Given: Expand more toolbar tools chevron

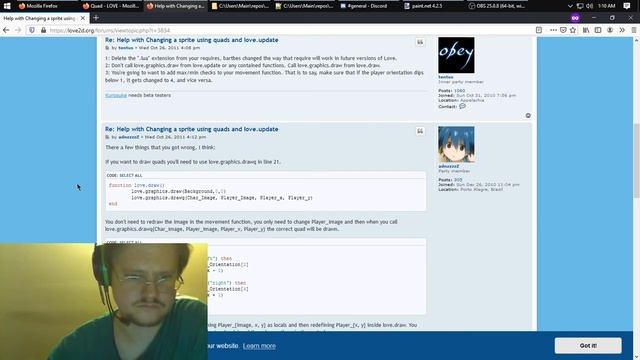Looking at the screenshot, I should pyautogui.click(x=622, y=30).
